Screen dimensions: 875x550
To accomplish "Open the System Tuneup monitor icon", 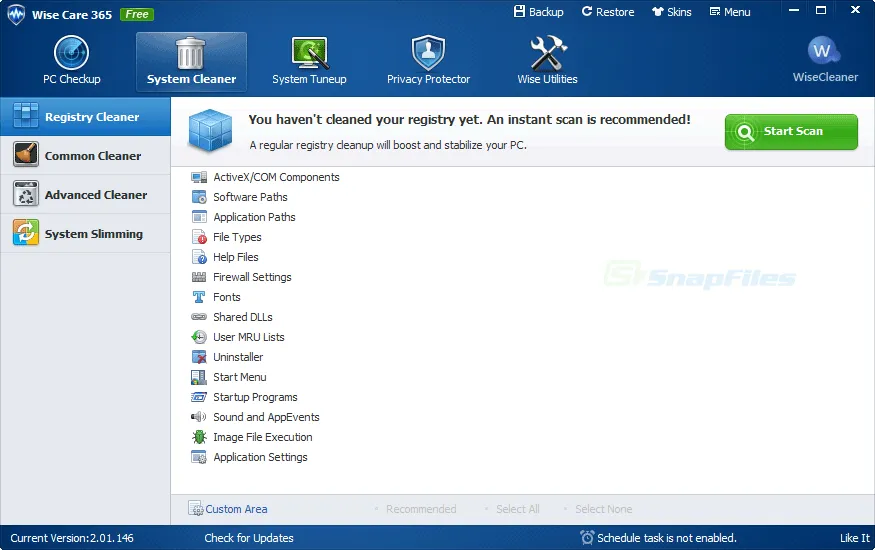I will click(309, 53).
